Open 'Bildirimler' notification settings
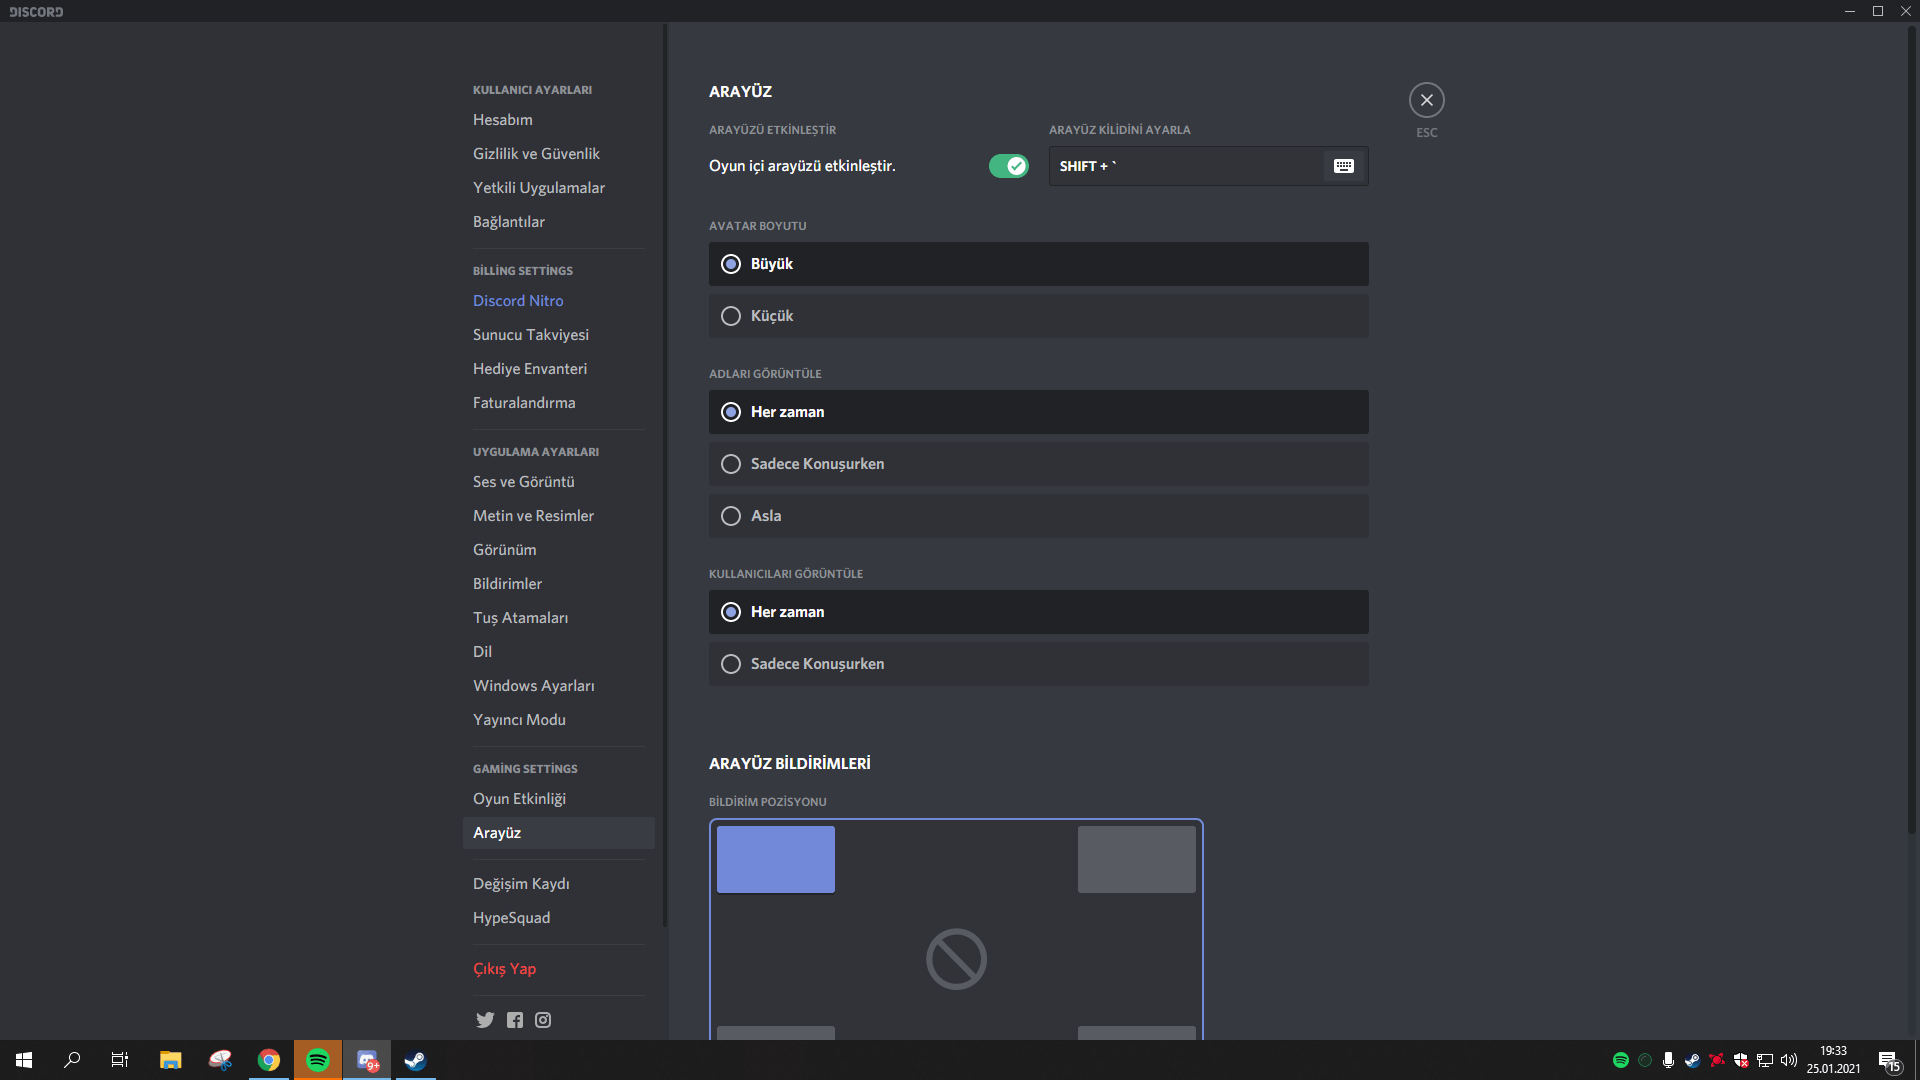1920x1080 pixels. click(558, 584)
